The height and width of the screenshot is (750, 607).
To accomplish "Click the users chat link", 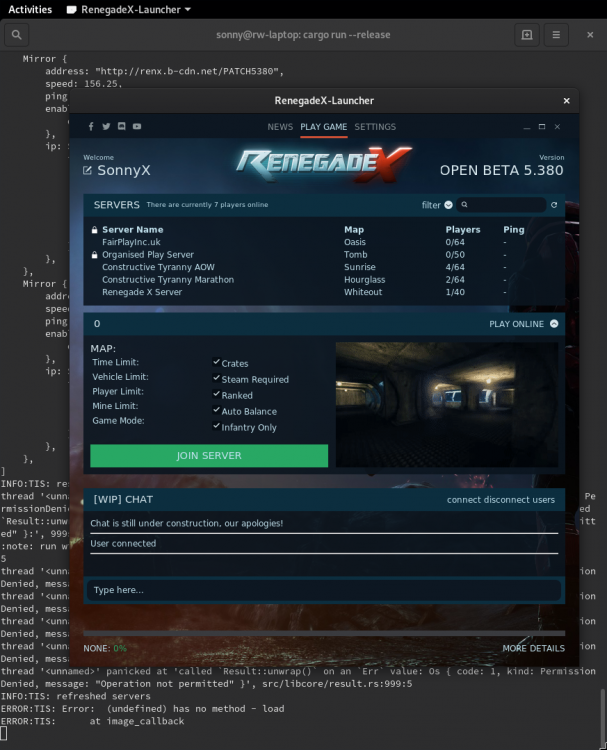I will [x=546, y=500].
